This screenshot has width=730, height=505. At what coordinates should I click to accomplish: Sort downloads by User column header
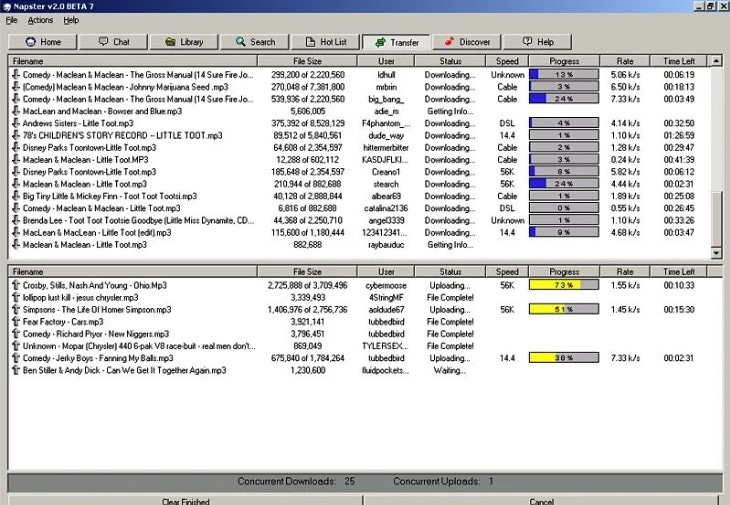tap(386, 61)
